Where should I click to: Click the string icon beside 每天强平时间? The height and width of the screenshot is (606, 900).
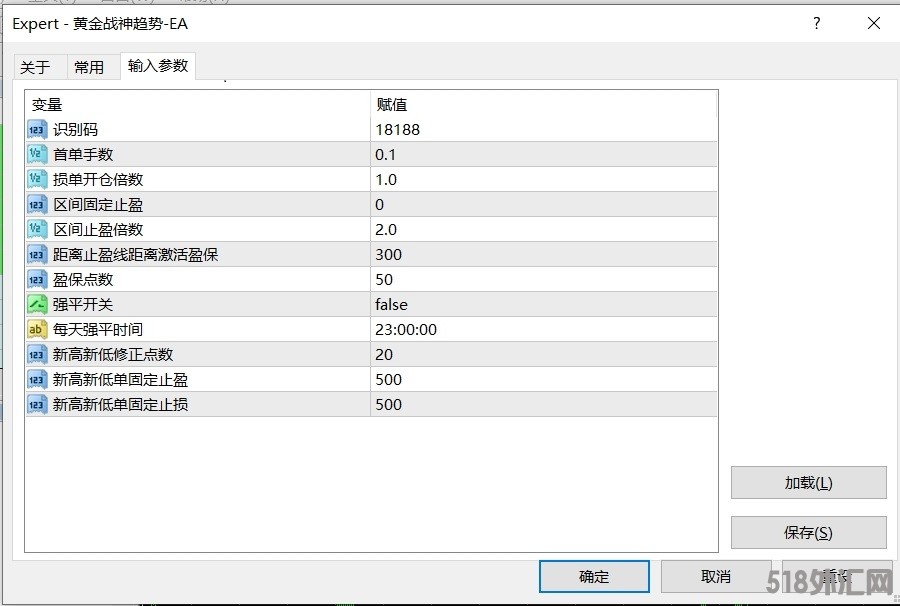tap(37, 329)
